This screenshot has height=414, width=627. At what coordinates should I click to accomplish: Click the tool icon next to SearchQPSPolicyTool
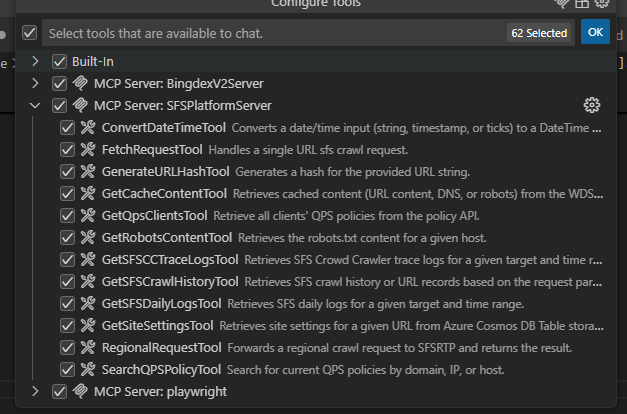coord(88,370)
